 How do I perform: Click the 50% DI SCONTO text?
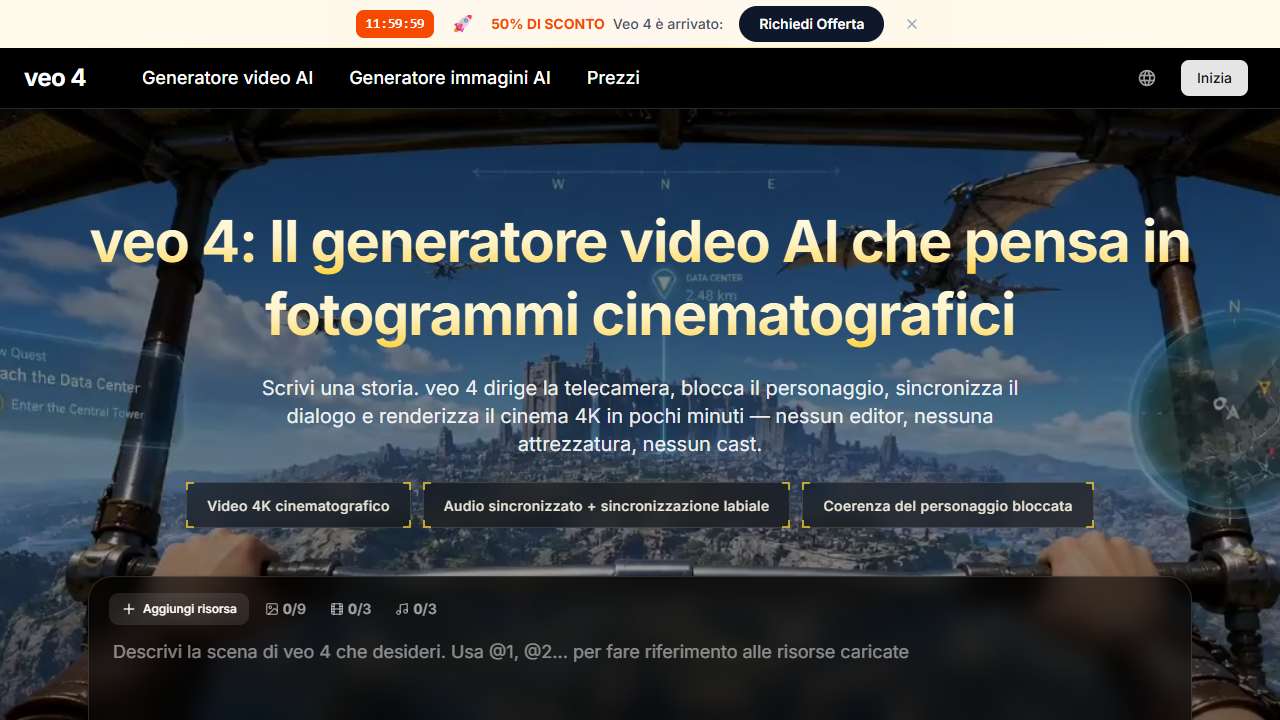coord(548,24)
